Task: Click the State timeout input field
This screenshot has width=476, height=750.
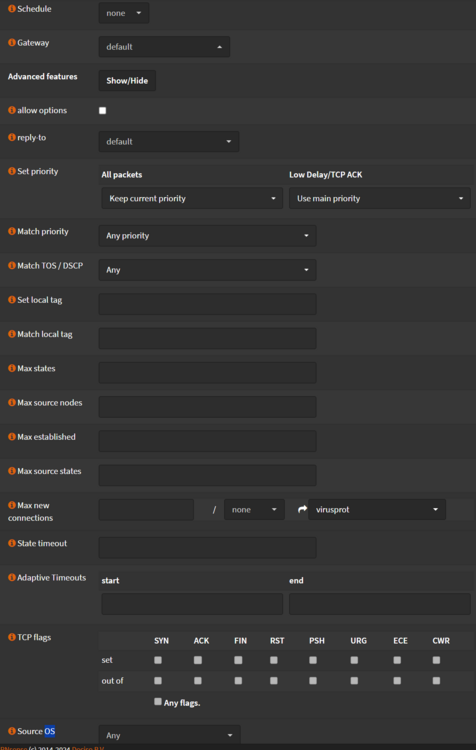Action: (208, 548)
